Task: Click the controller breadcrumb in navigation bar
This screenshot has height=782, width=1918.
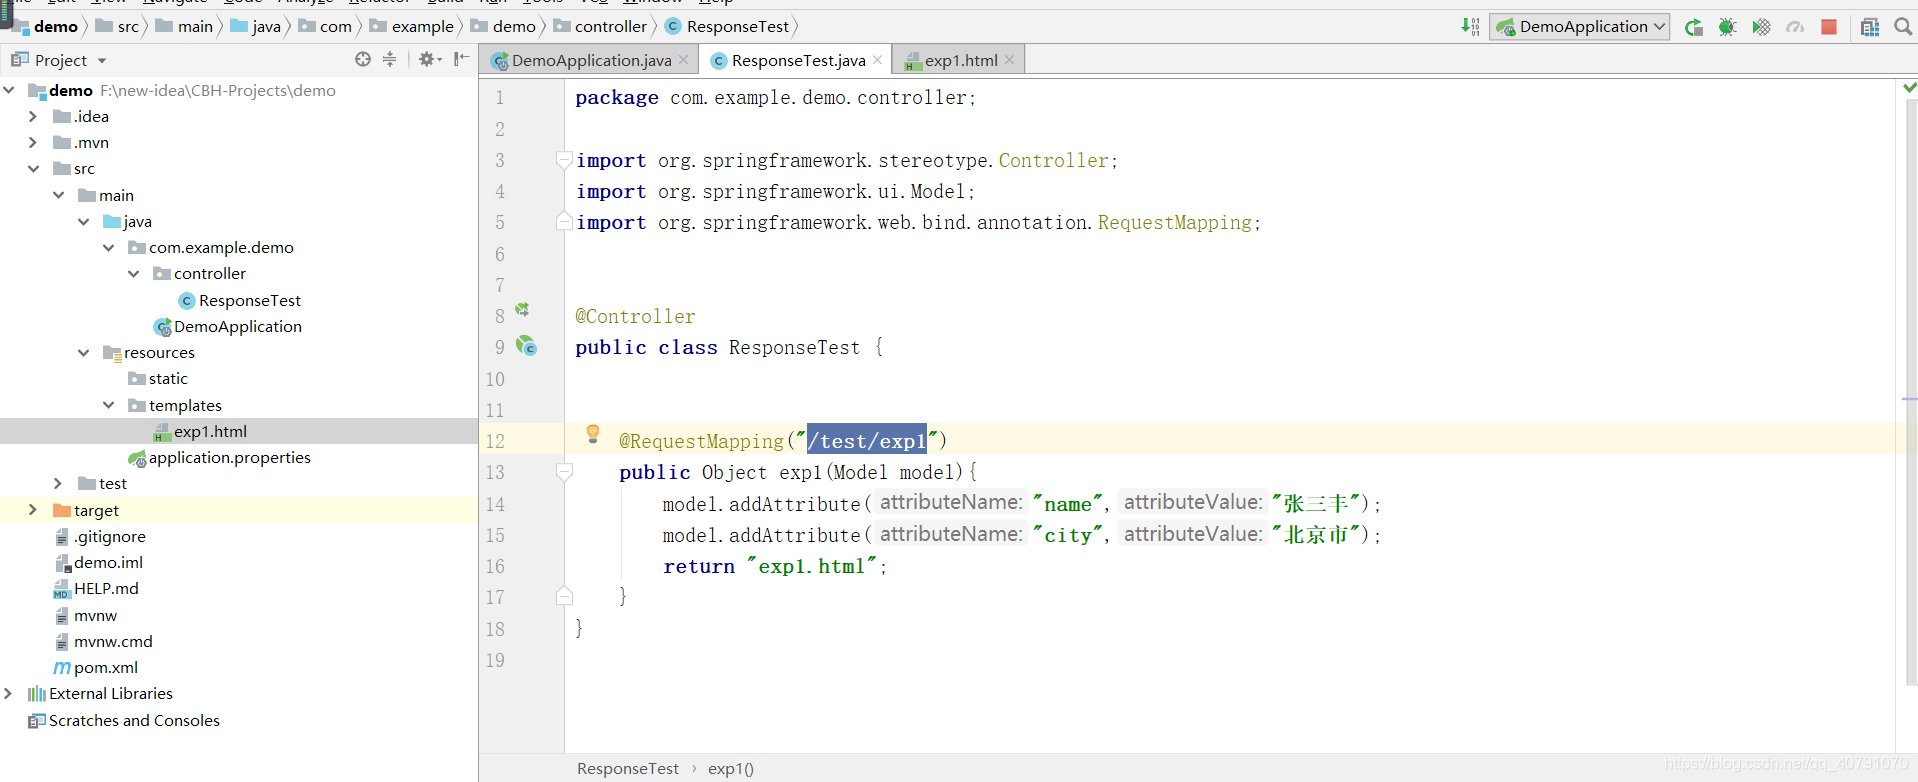Action: 600,27
